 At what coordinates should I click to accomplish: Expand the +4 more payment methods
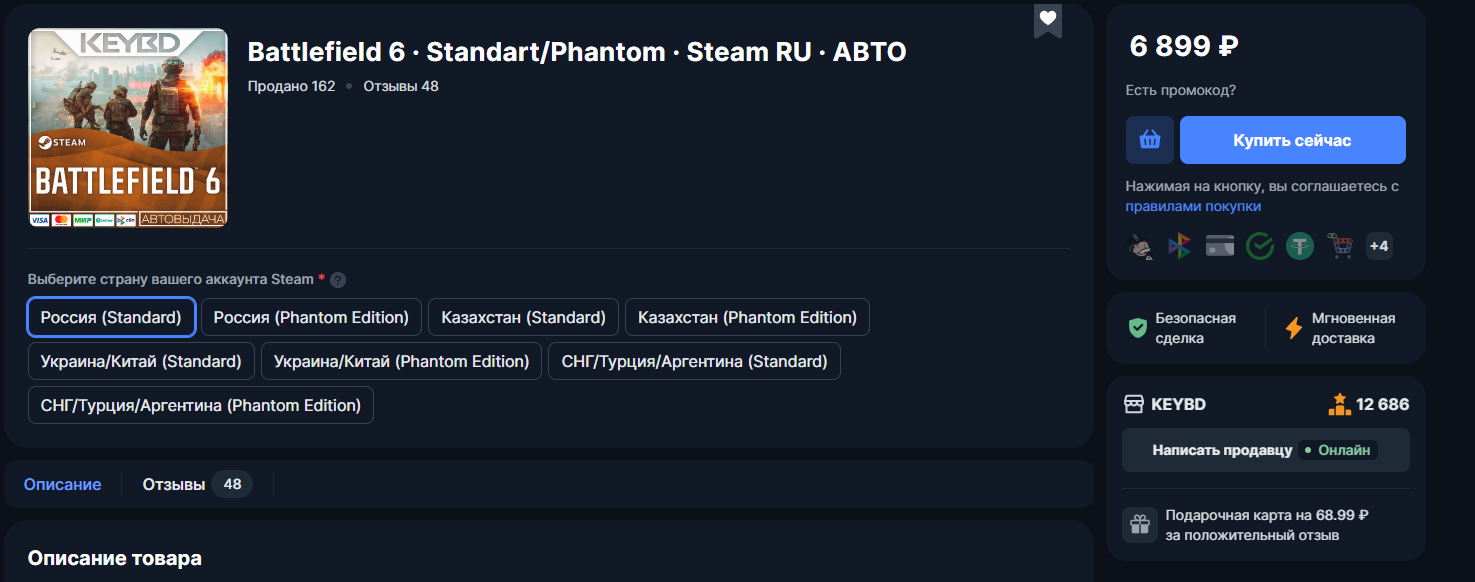(1379, 246)
